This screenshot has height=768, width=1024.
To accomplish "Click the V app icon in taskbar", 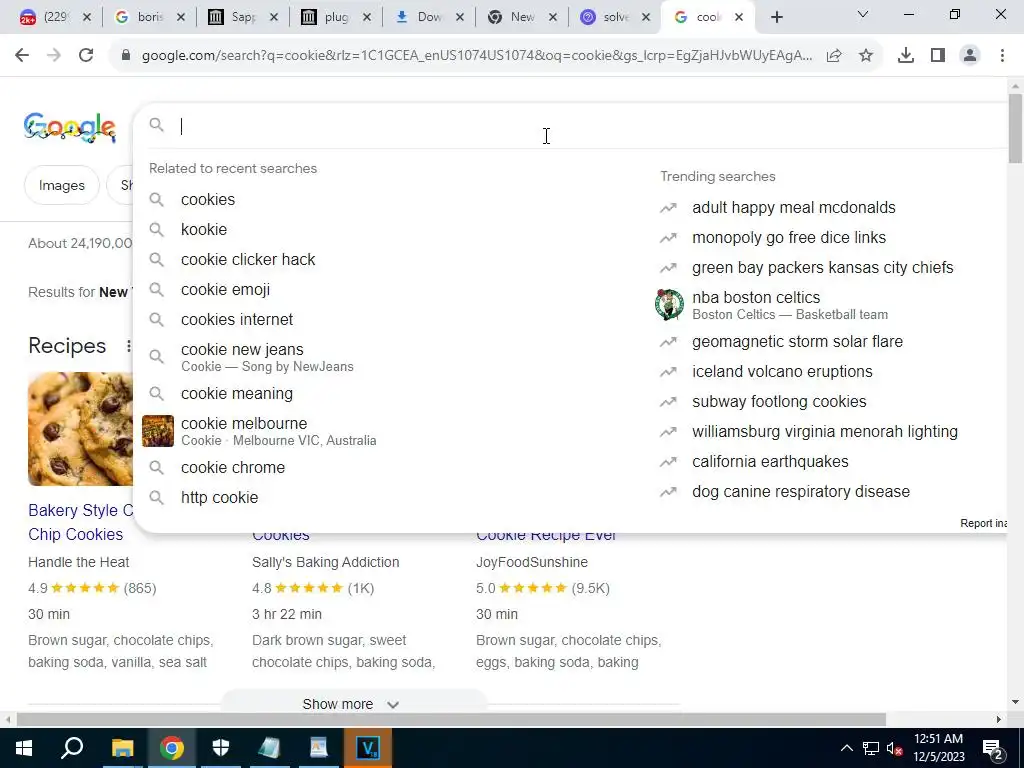I will 368,748.
